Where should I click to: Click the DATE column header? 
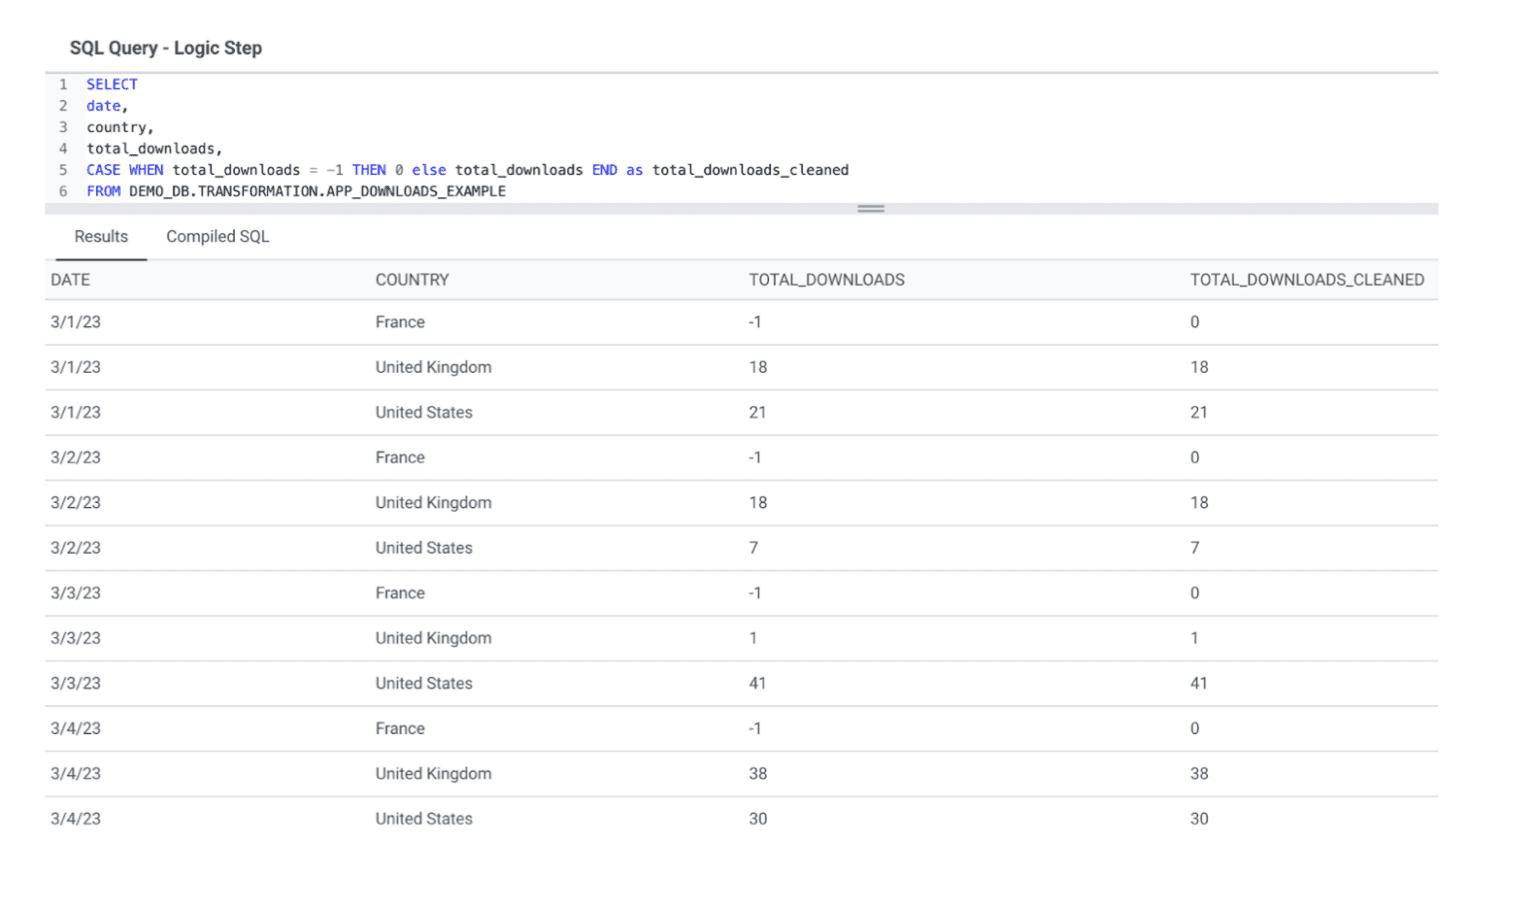pos(70,280)
